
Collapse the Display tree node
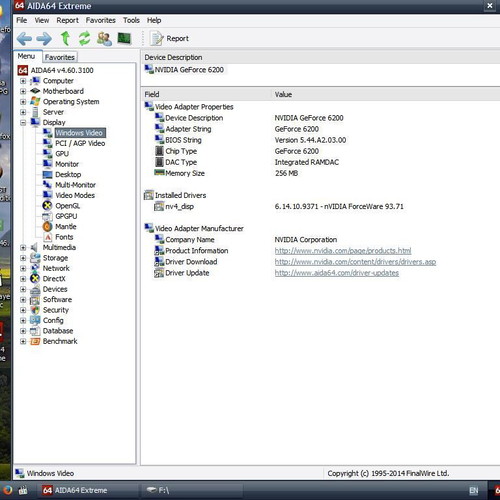pos(23,122)
